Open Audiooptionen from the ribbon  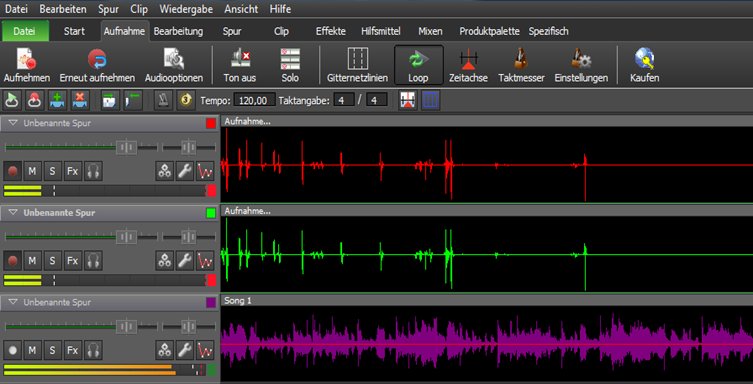point(174,65)
